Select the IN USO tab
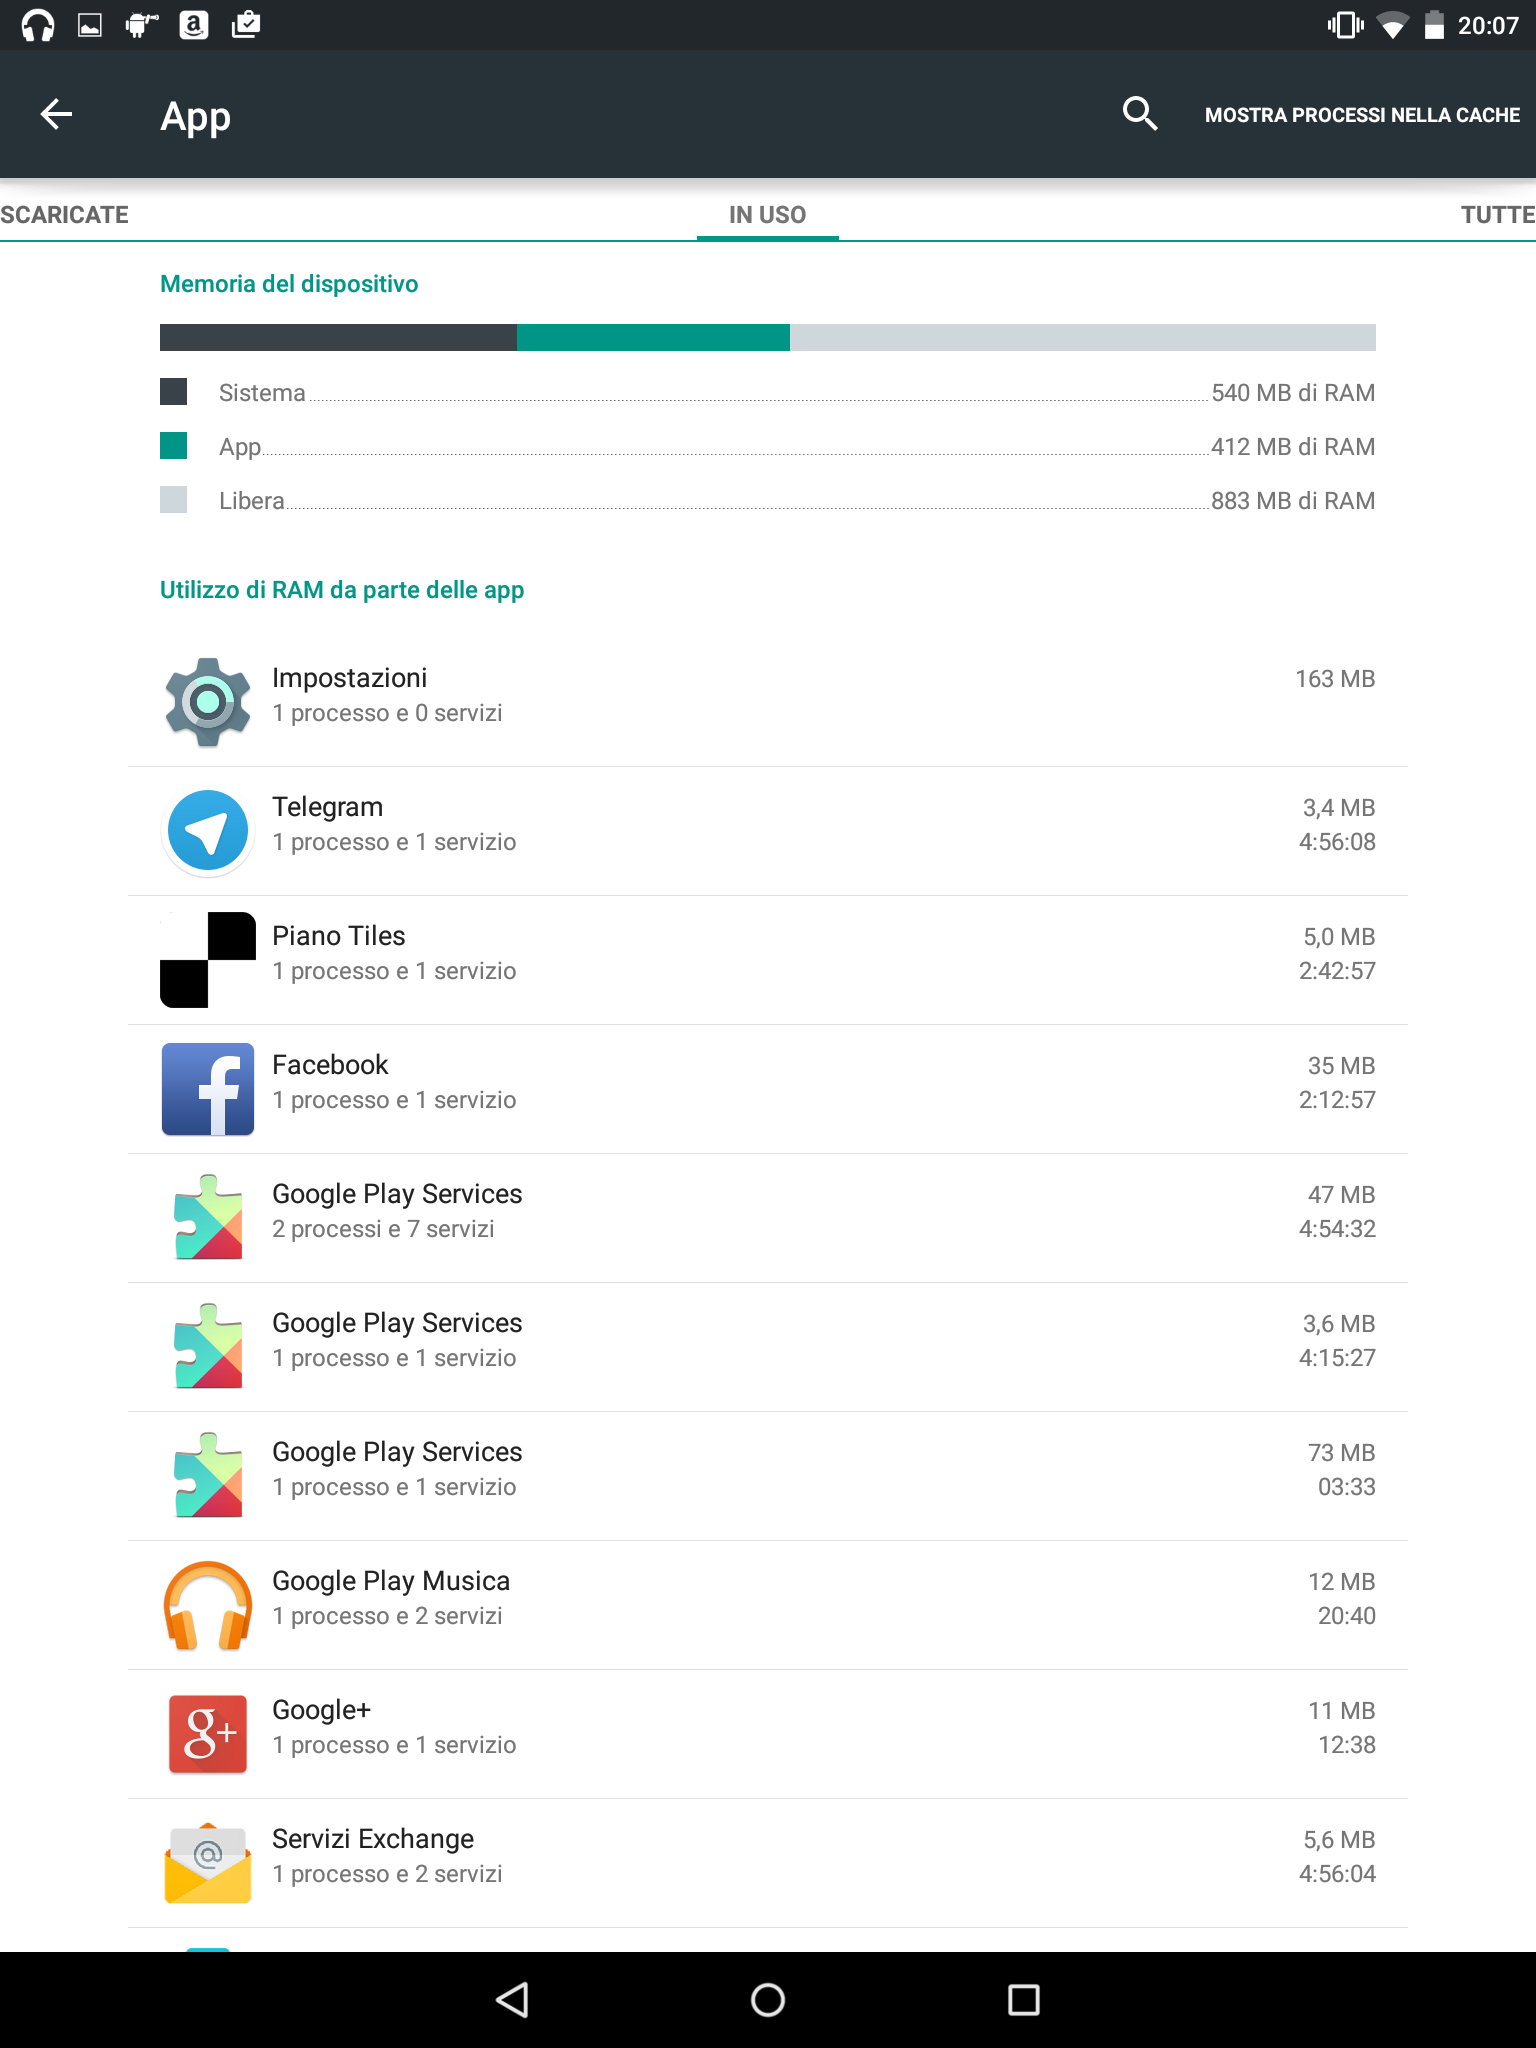Viewport: 1536px width, 2048px height. coord(767,215)
